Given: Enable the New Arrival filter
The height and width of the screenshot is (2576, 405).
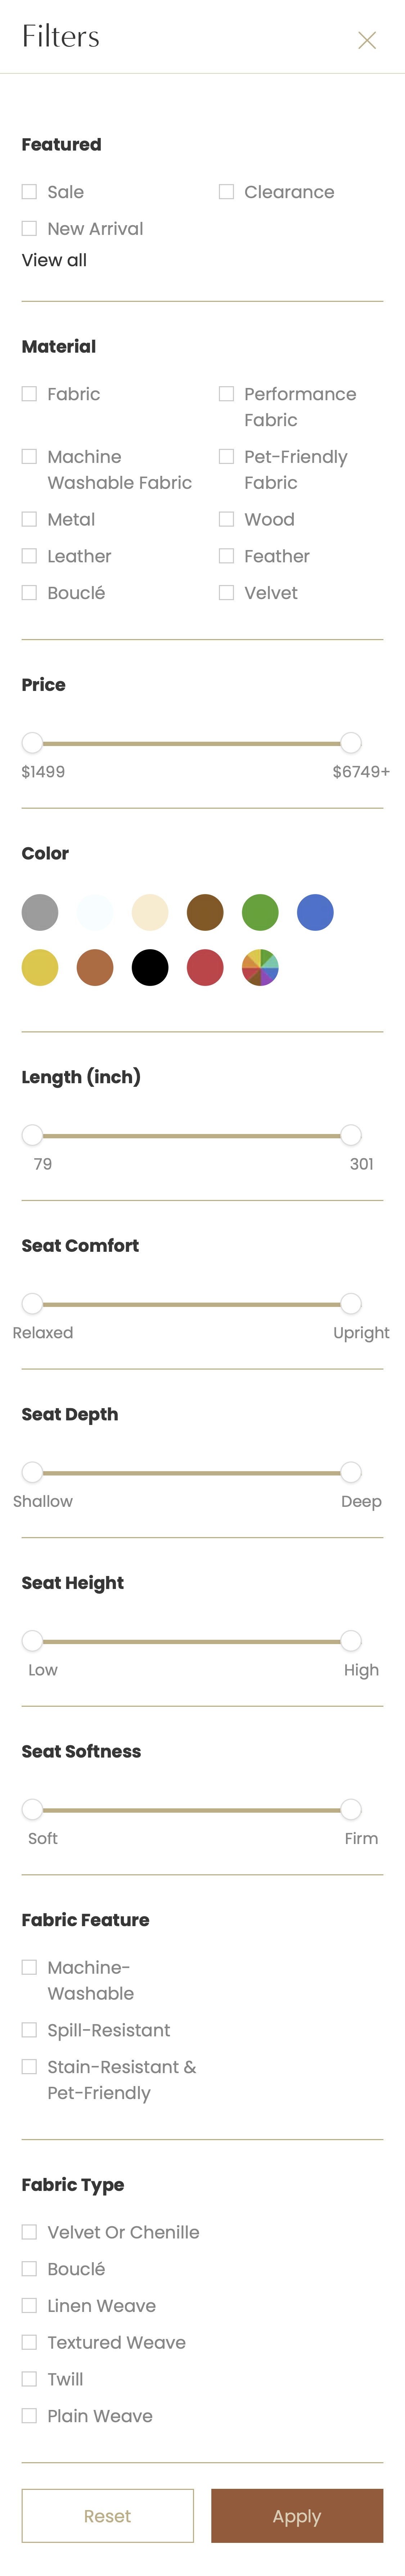Looking at the screenshot, I should pos(29,228).
